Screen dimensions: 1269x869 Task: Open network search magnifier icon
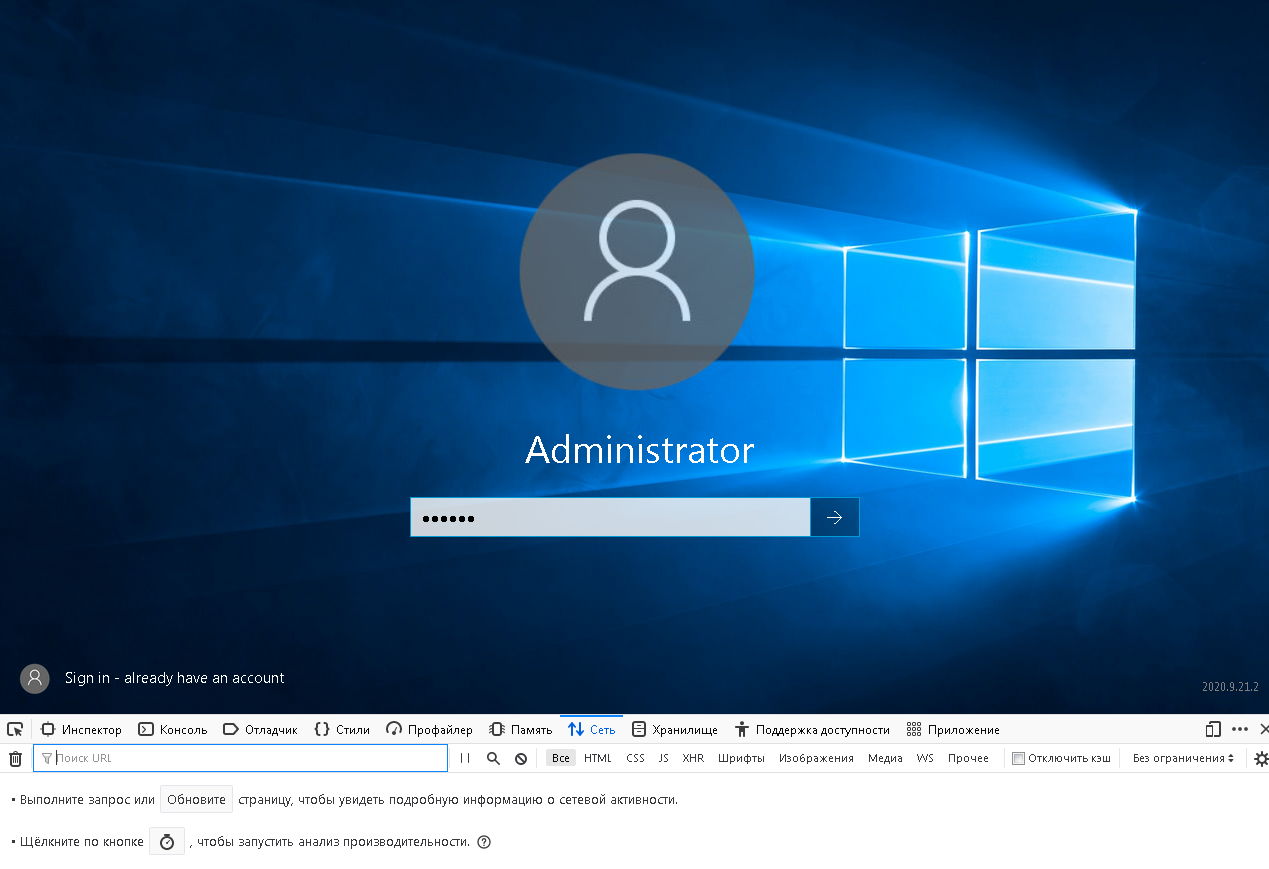(x=493, y=759)
